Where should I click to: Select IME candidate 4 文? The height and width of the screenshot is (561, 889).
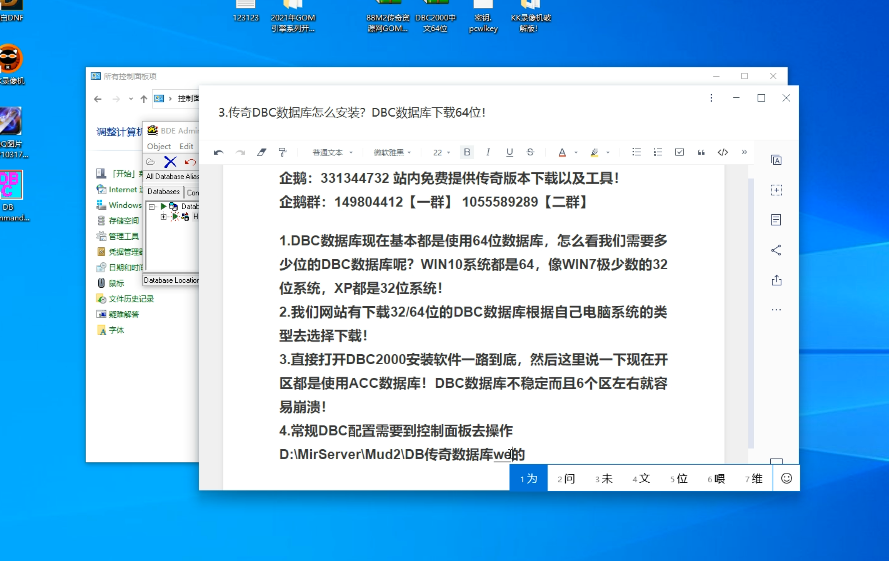pos(641,479)
